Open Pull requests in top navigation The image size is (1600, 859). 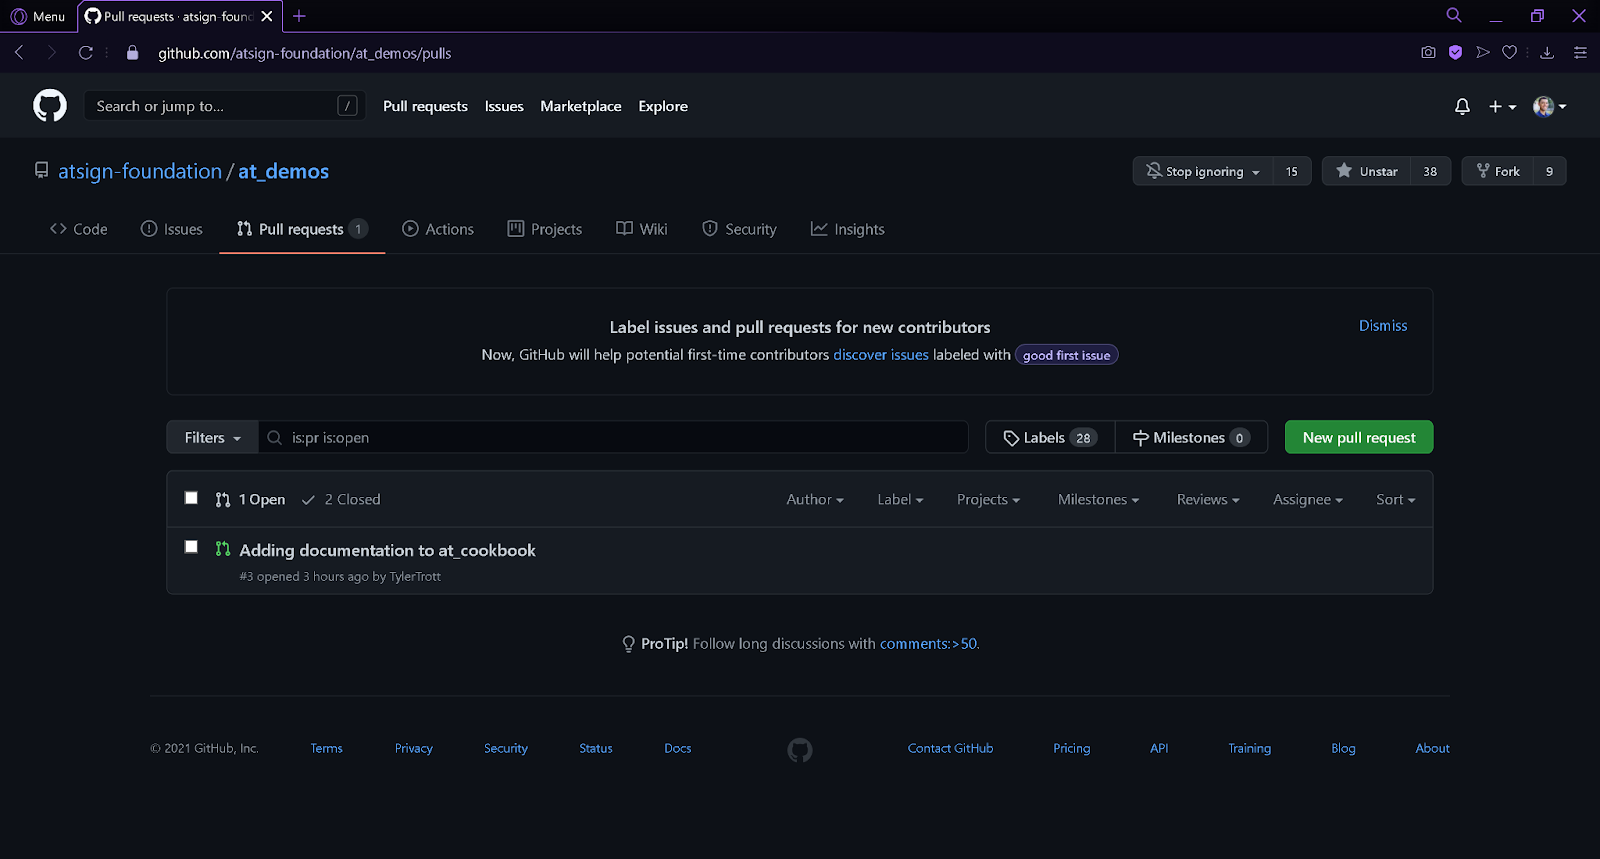pyautogui.click(x=425, y=106)
